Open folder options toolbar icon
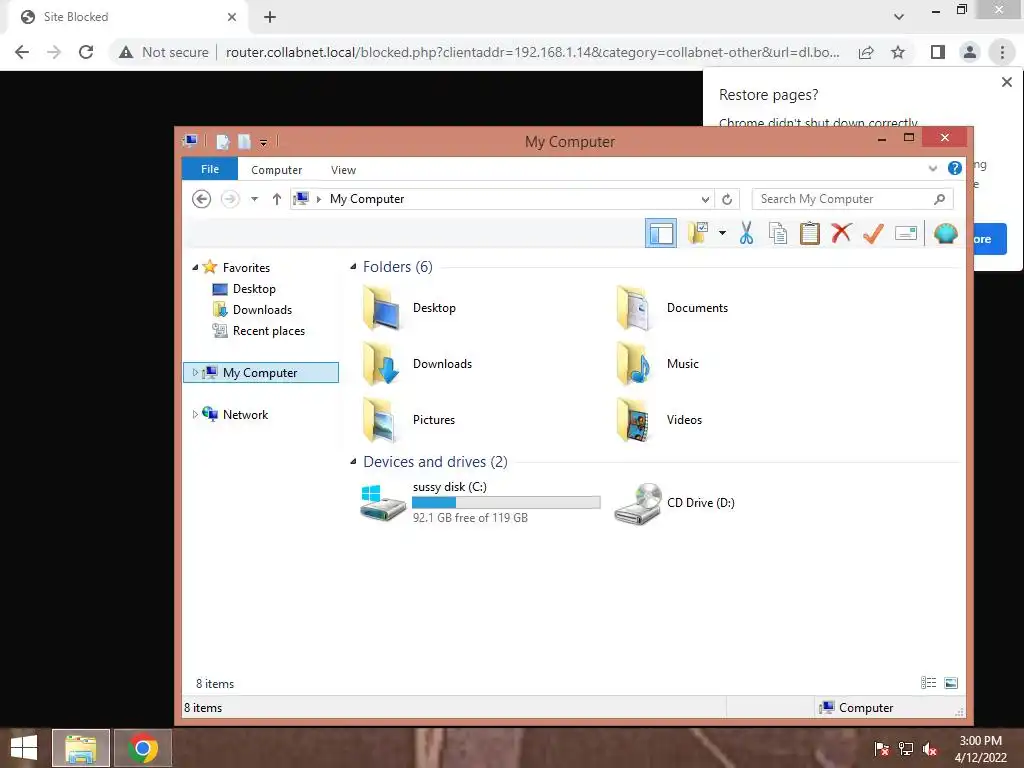This screenshot has height=768, width=1024. (698, 233)
